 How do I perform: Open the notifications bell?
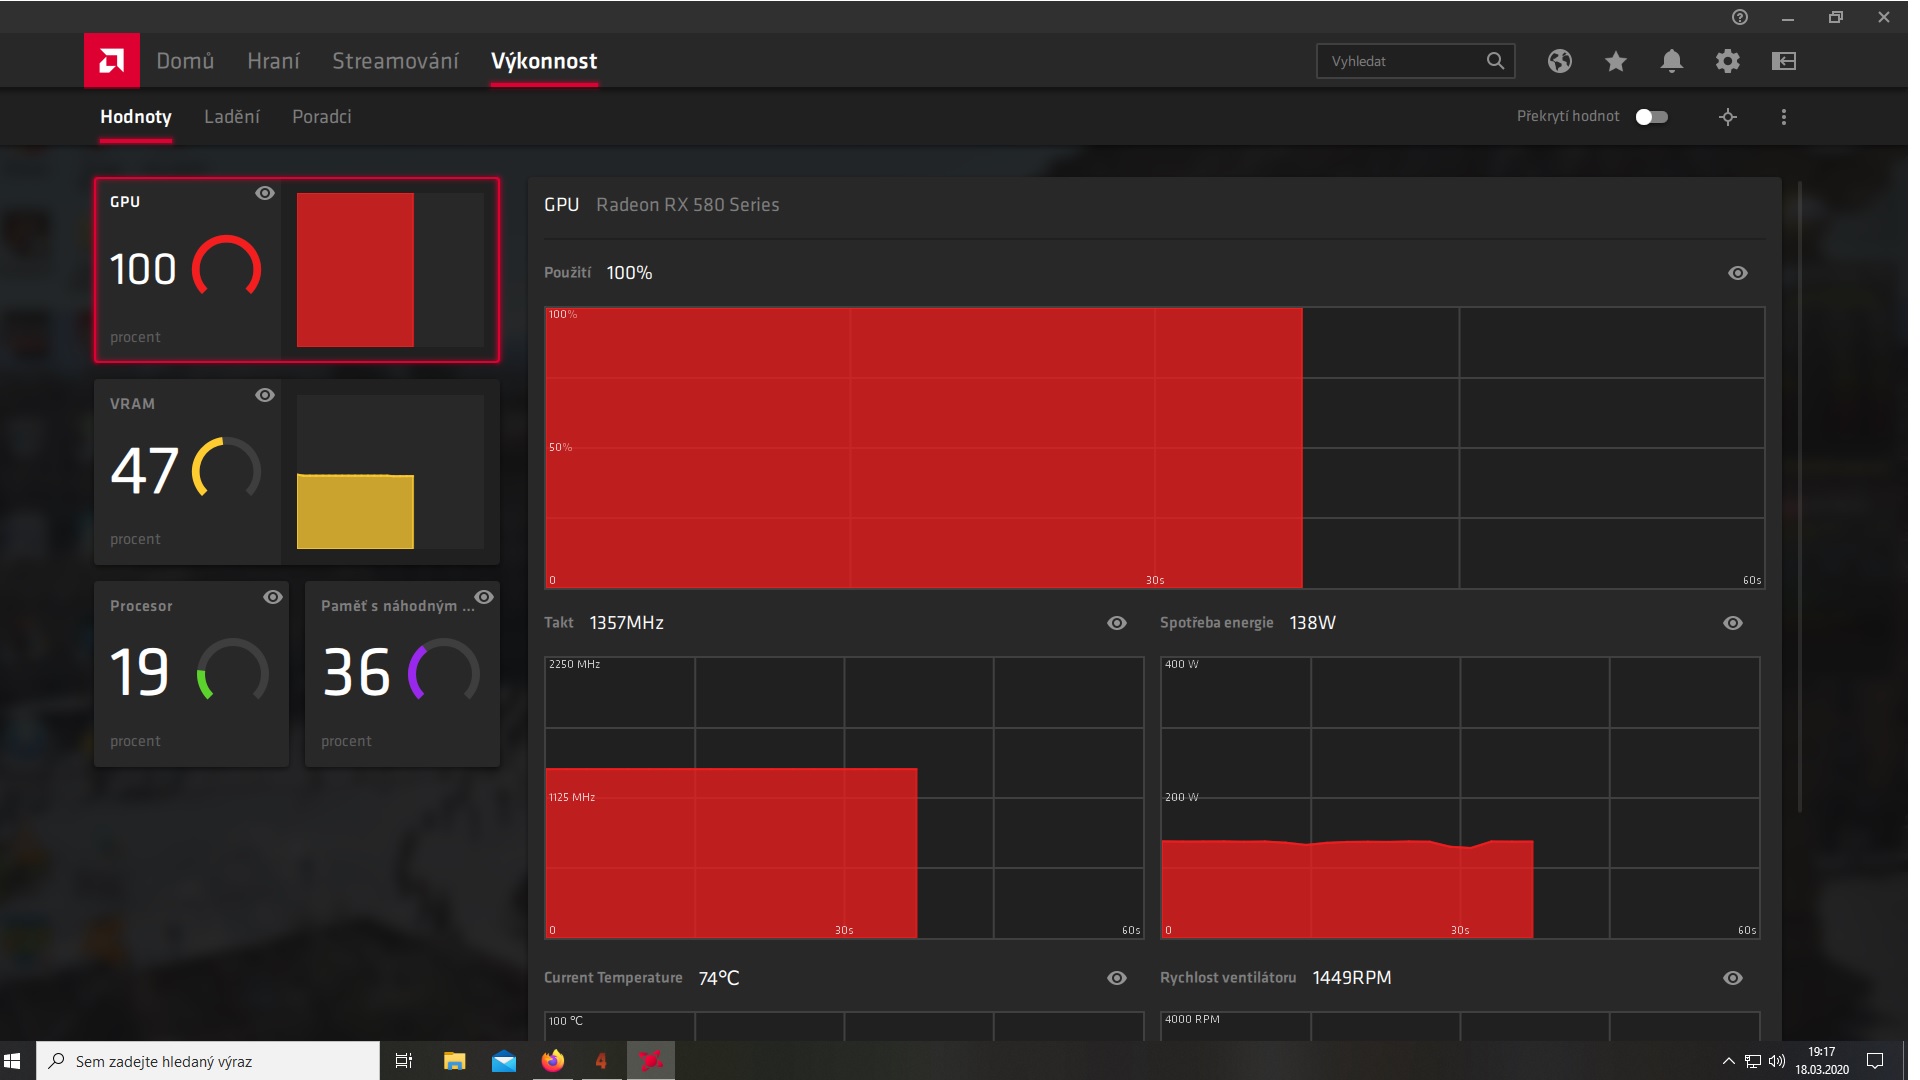(1671, 61)
